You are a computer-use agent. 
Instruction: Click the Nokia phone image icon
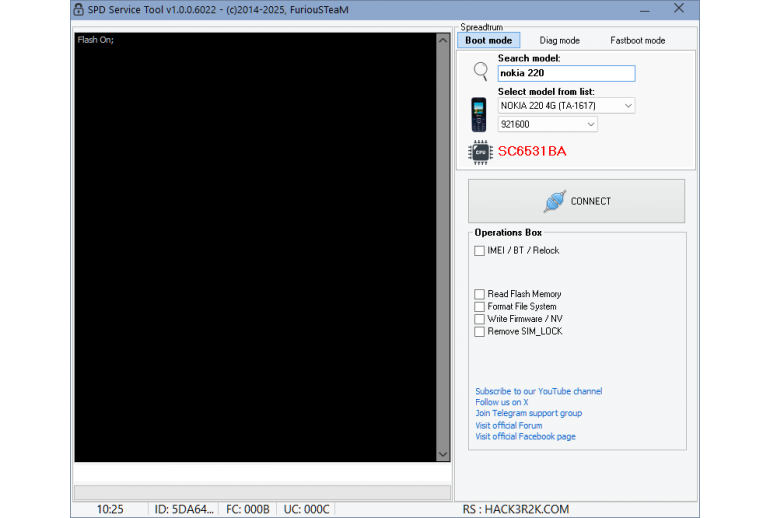(479, 115)
